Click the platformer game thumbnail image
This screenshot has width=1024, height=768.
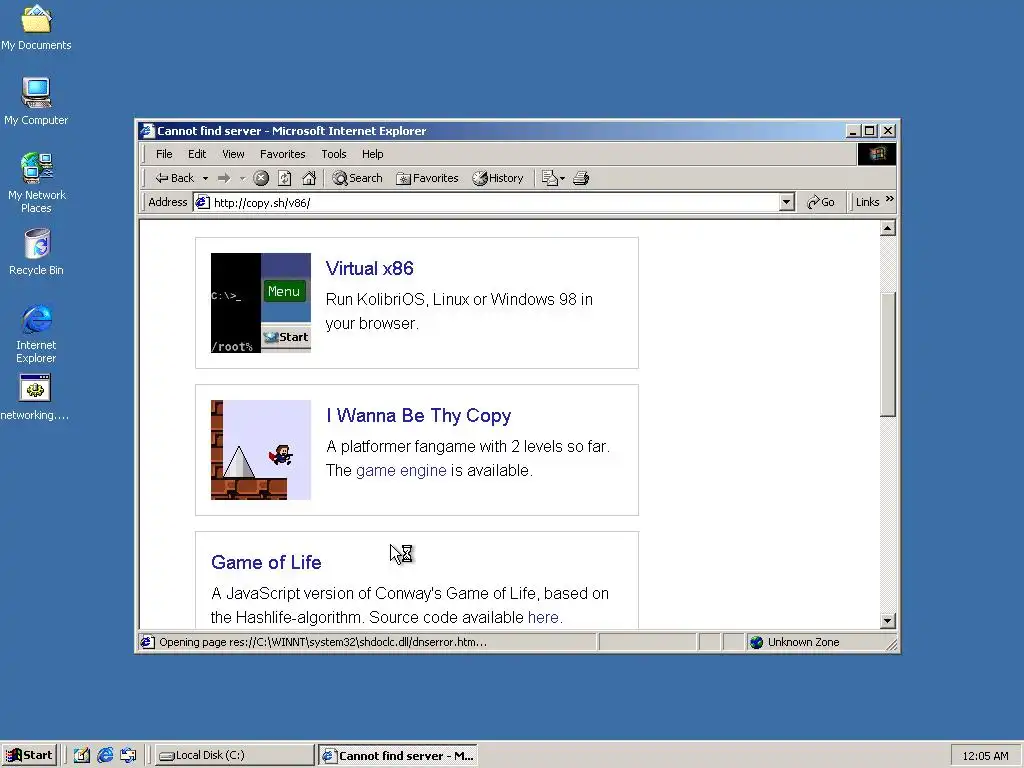261,450
